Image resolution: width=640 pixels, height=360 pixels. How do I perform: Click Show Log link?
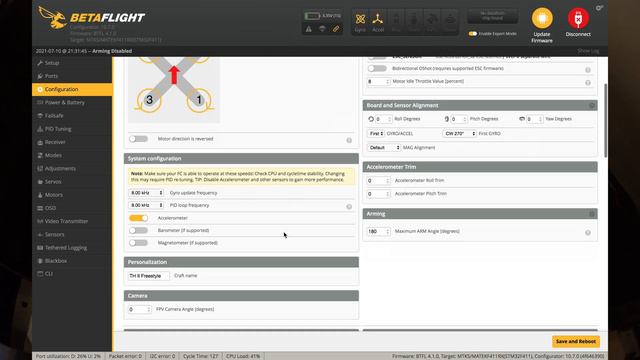pos(588,51)
